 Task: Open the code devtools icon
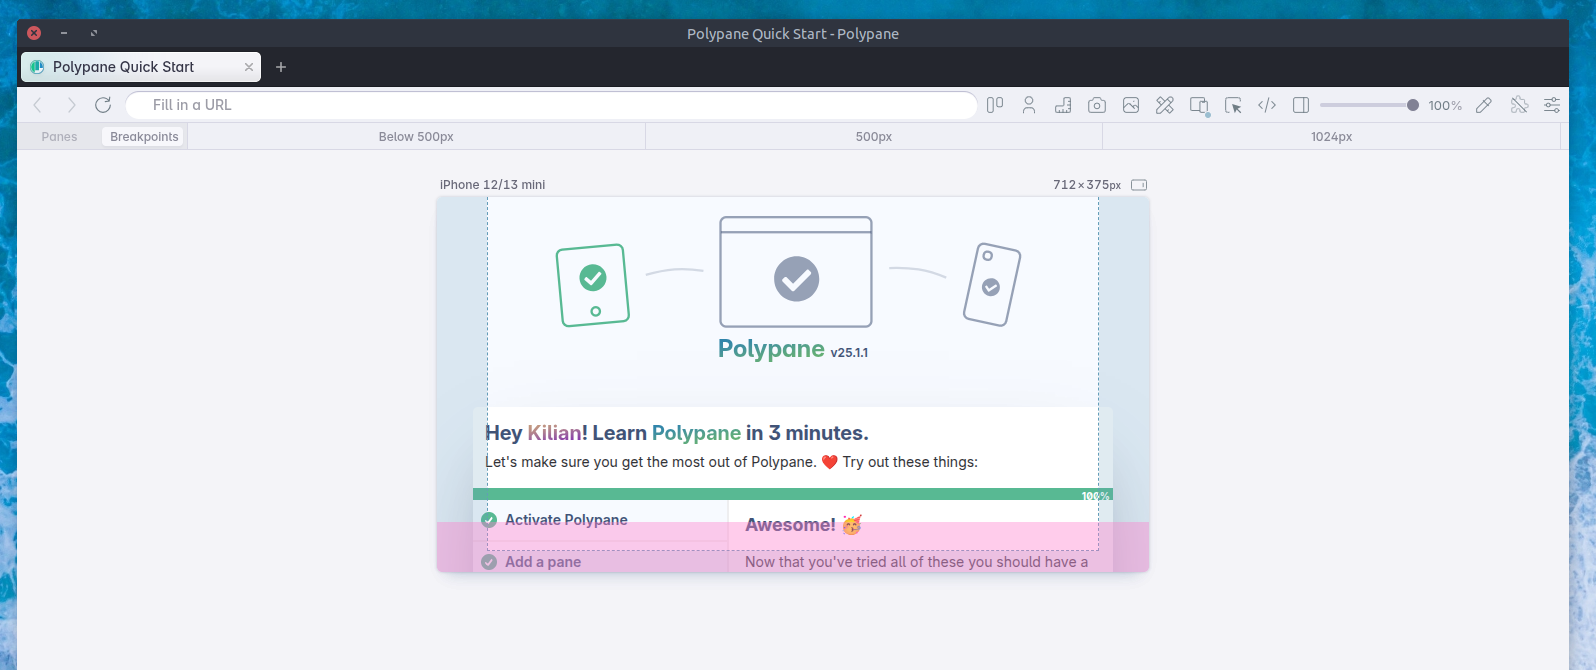pyautogui.click(x=1267, y=105)
